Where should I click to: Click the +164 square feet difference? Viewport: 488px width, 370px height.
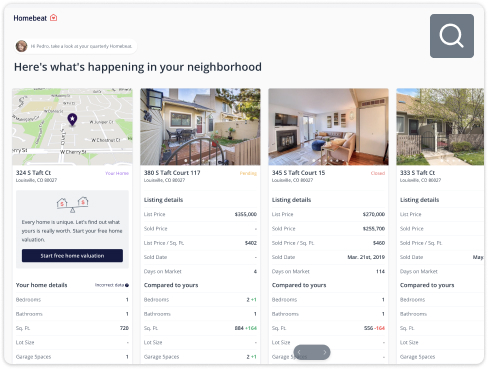(x=251, y=328)
